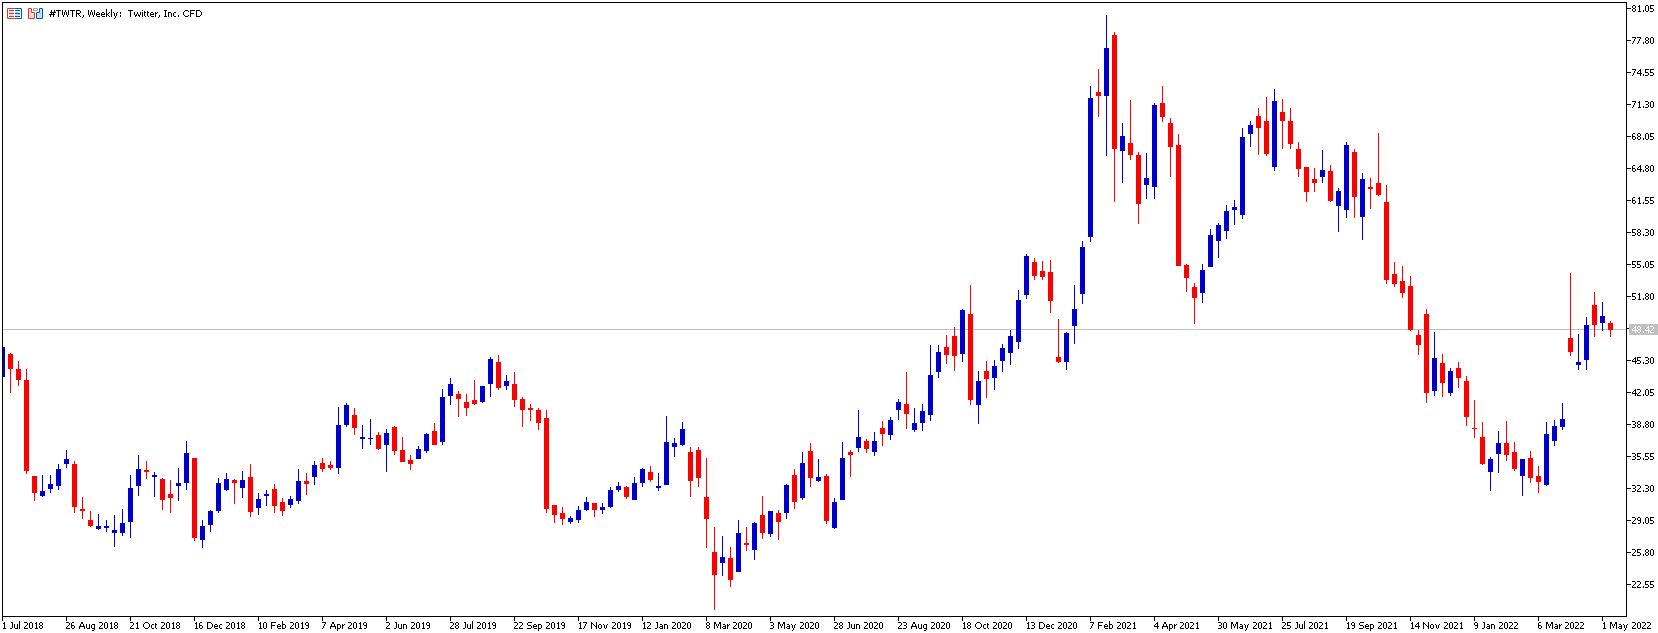
Task: Click the '23 Aug 2020' date label
Action: (923, 626)
